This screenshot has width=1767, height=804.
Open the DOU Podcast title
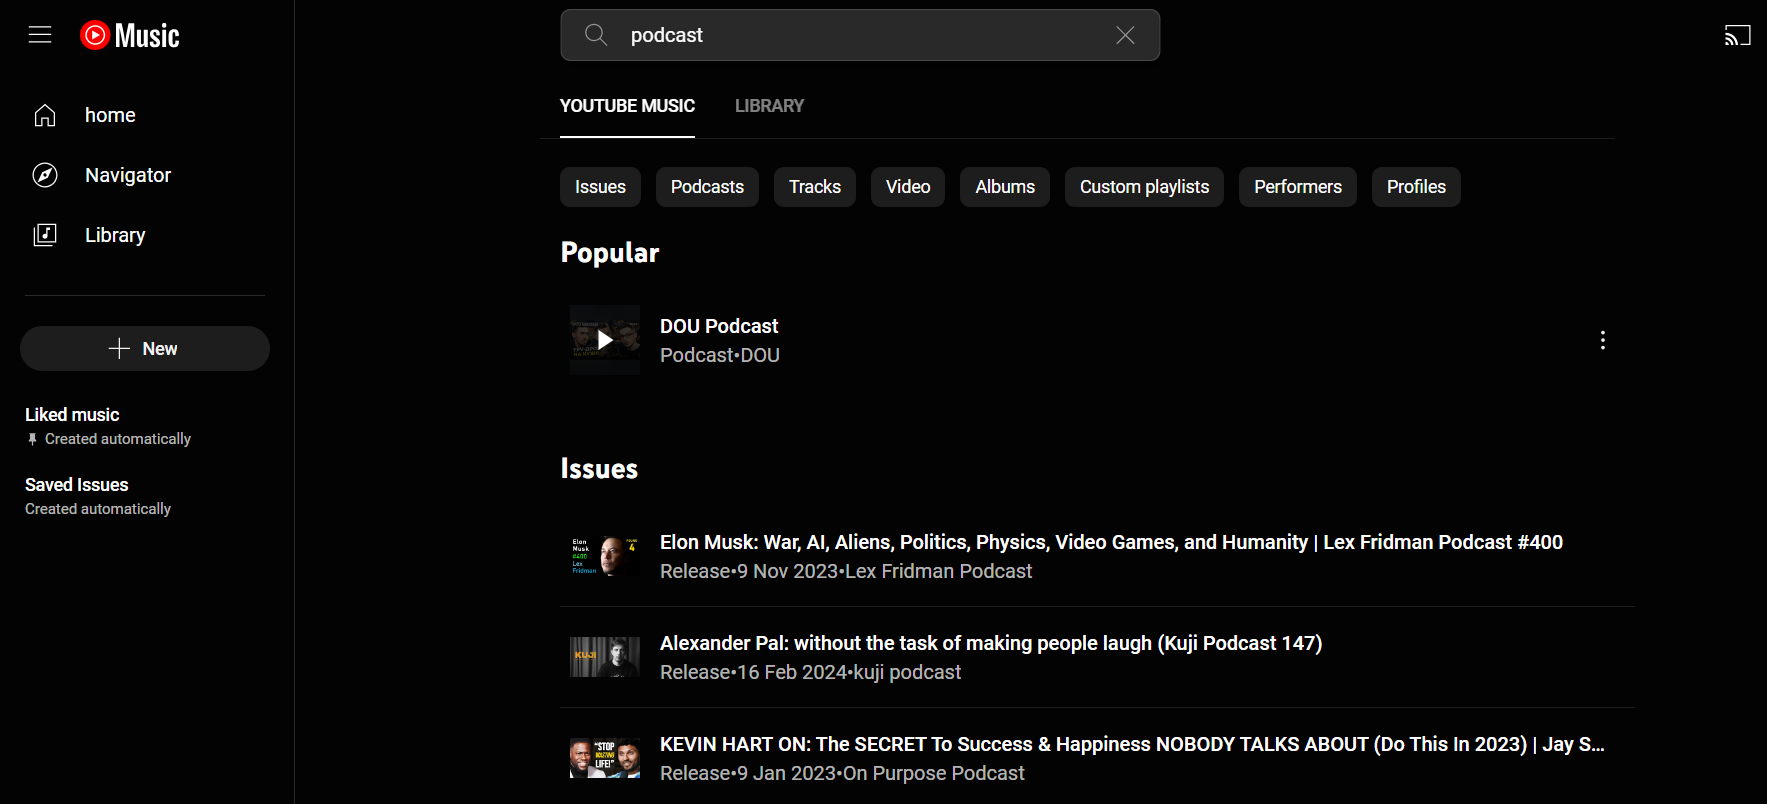[x=719, y=326]
